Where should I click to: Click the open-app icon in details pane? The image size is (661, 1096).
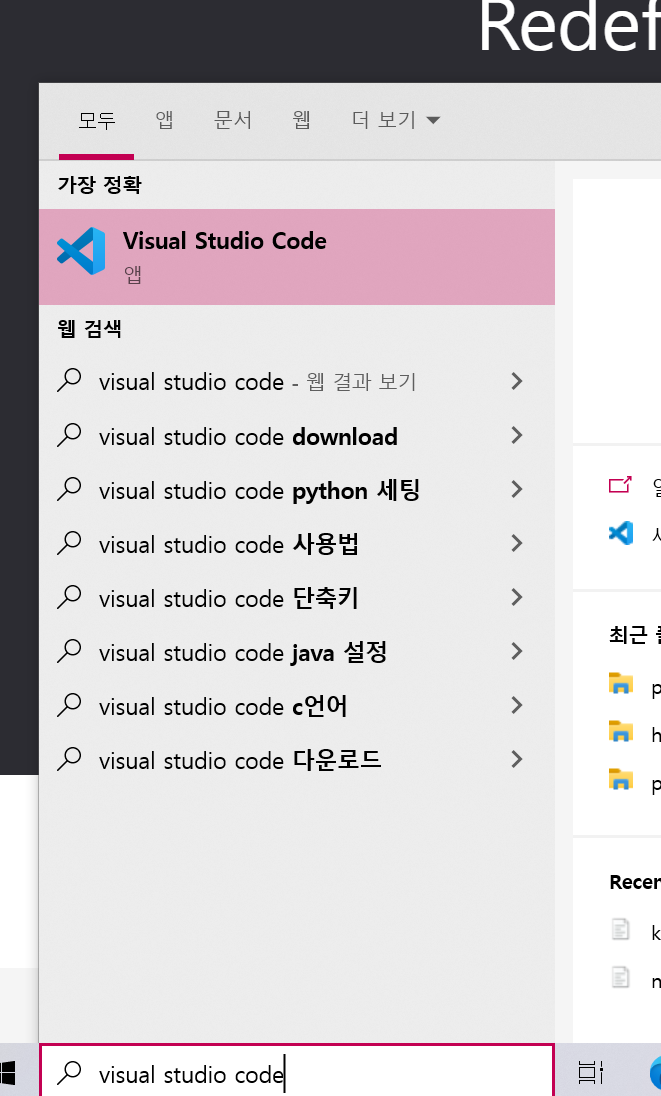(x=620, y=484)
